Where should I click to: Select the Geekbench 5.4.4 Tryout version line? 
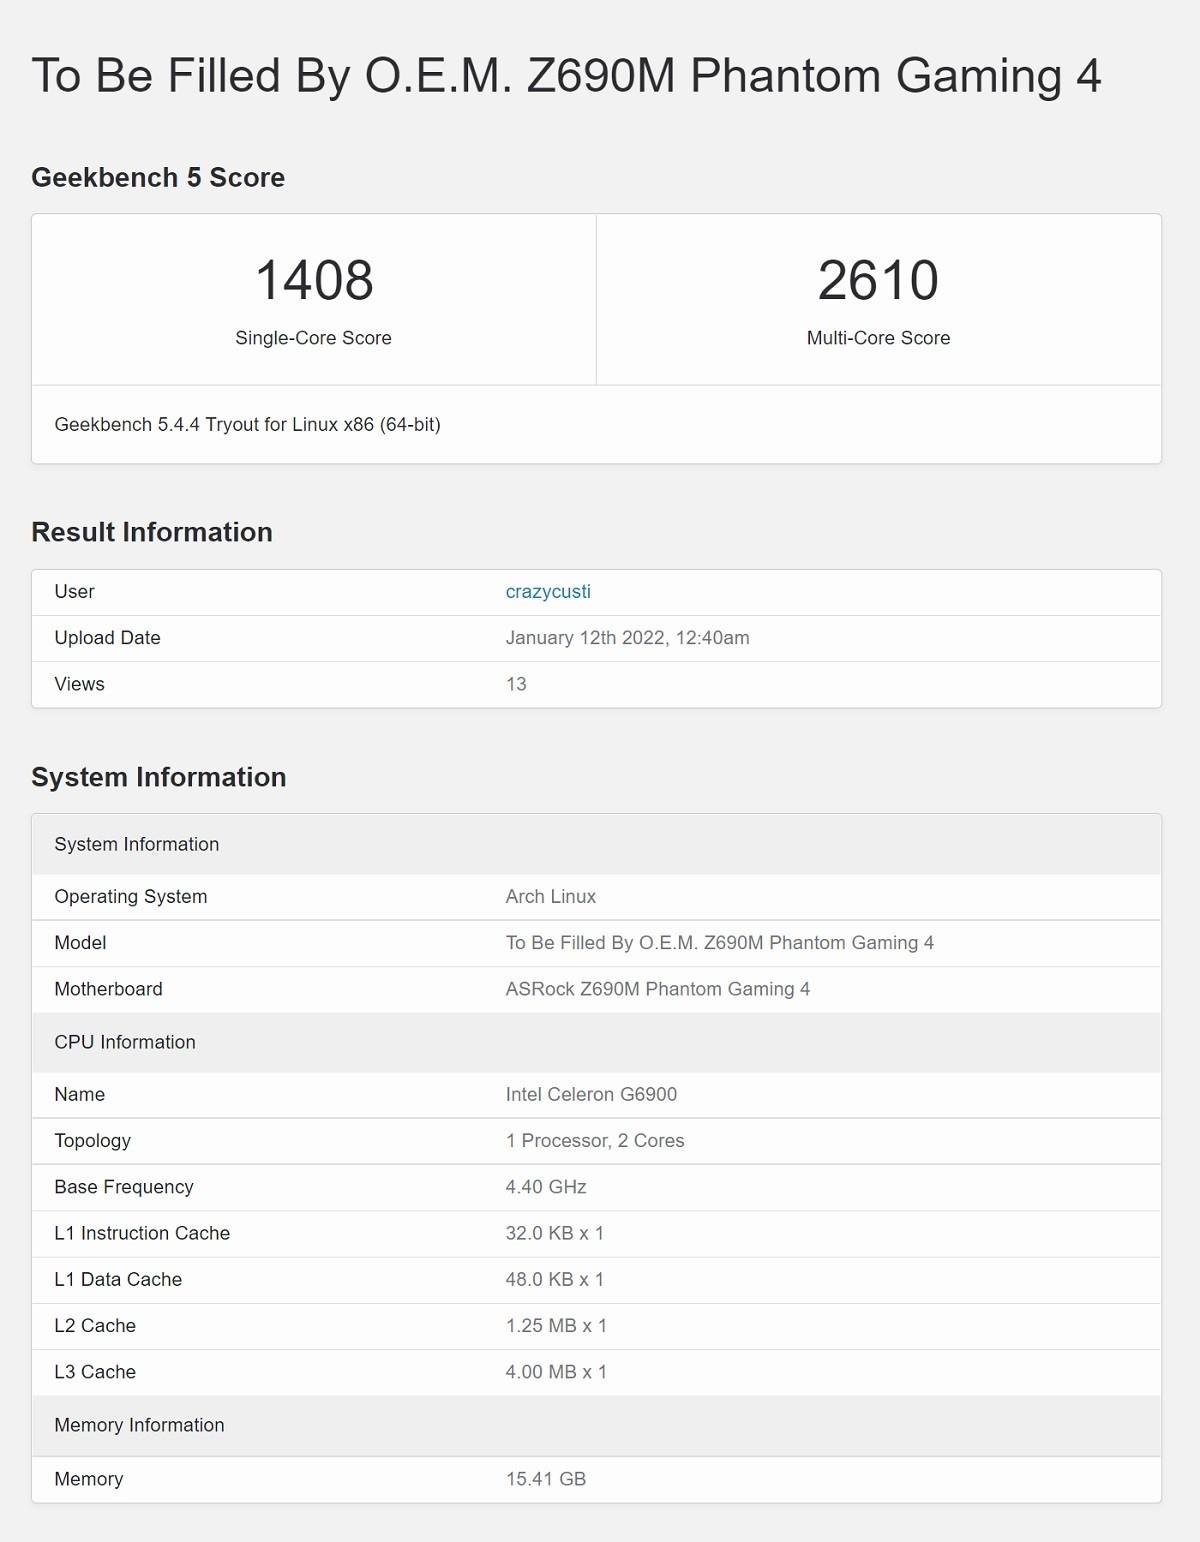pos(247,425)
